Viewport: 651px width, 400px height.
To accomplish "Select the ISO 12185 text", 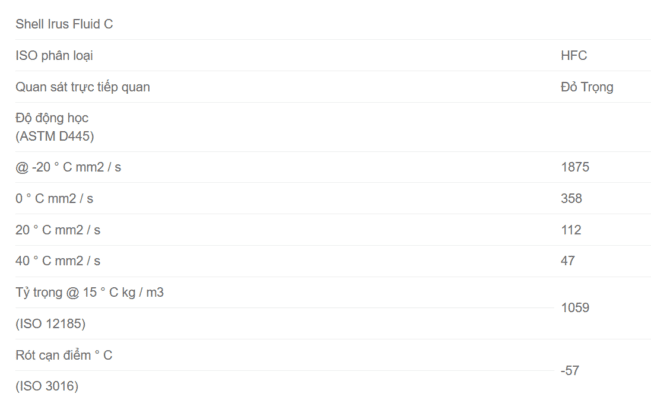I will [51, 324].
